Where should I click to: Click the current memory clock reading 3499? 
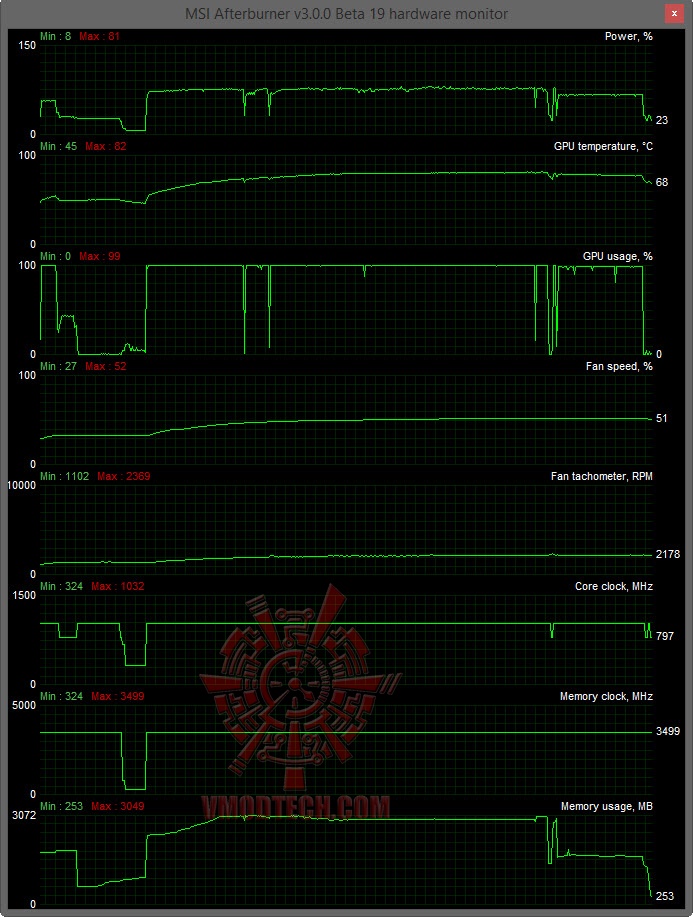coord(668,731)
